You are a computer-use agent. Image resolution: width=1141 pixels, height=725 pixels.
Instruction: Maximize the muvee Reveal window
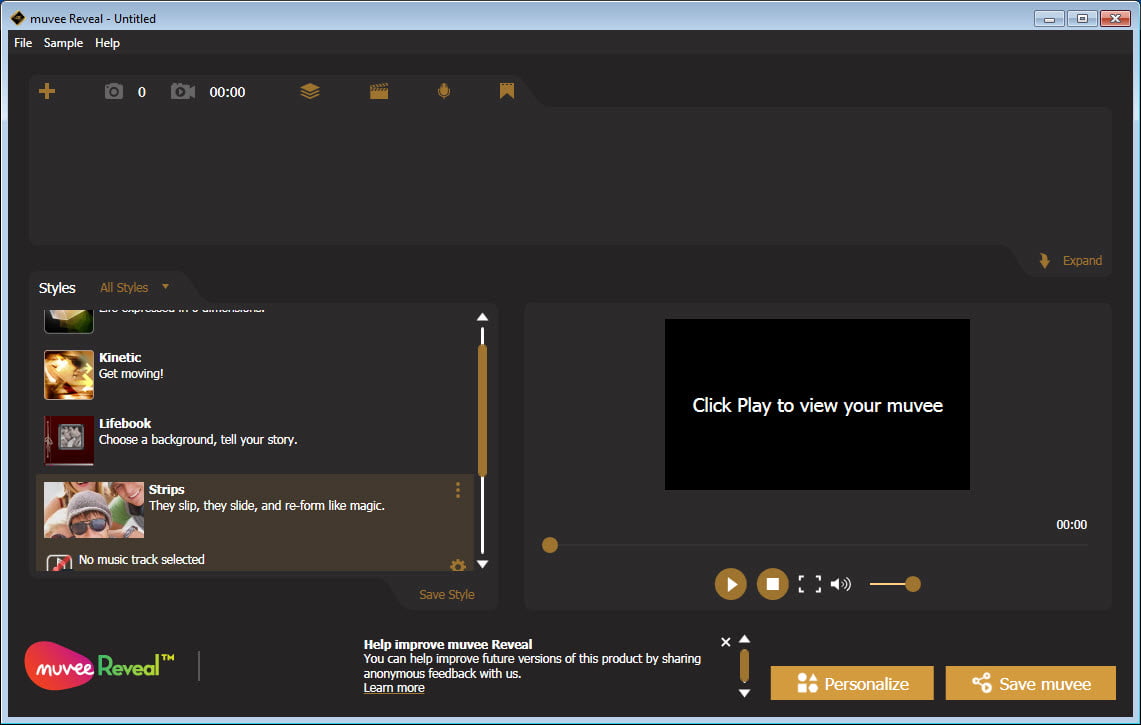click(1082, 19)
